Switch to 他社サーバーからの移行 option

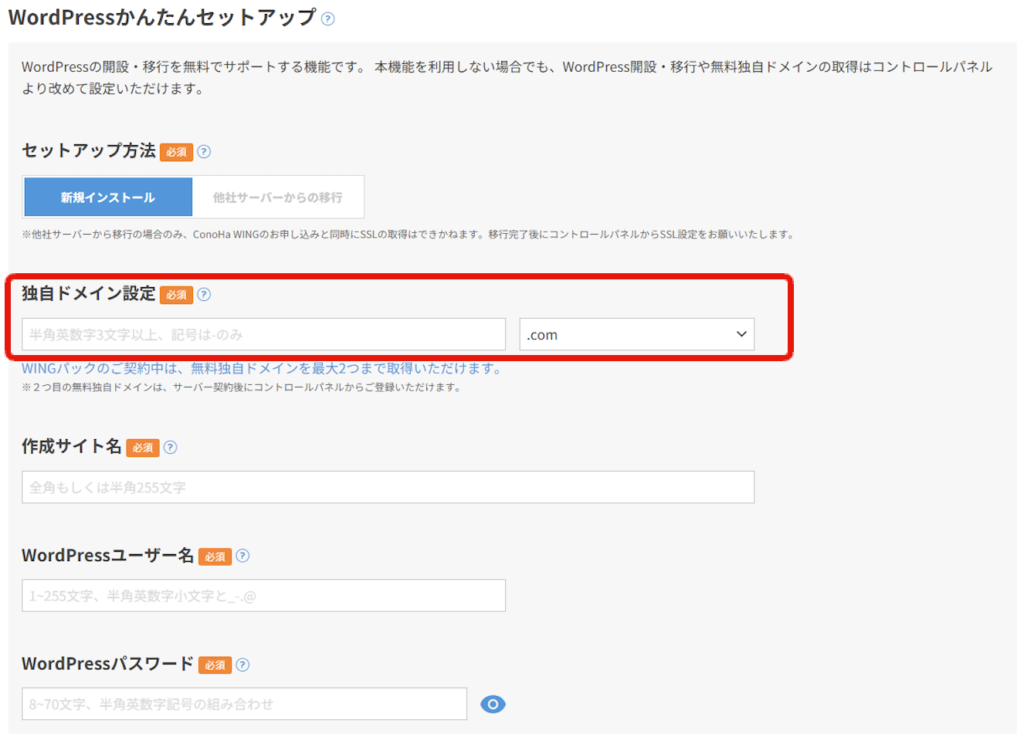point(278,197)
